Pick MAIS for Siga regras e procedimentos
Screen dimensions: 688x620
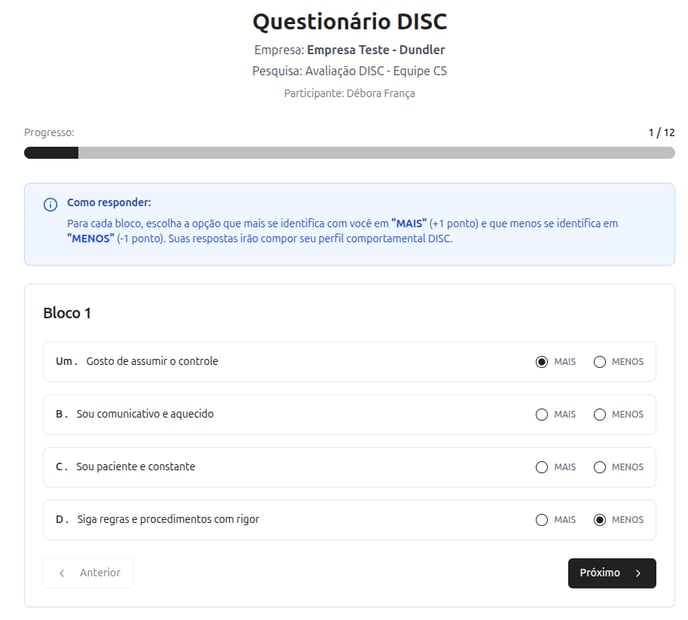pos(542,520)
